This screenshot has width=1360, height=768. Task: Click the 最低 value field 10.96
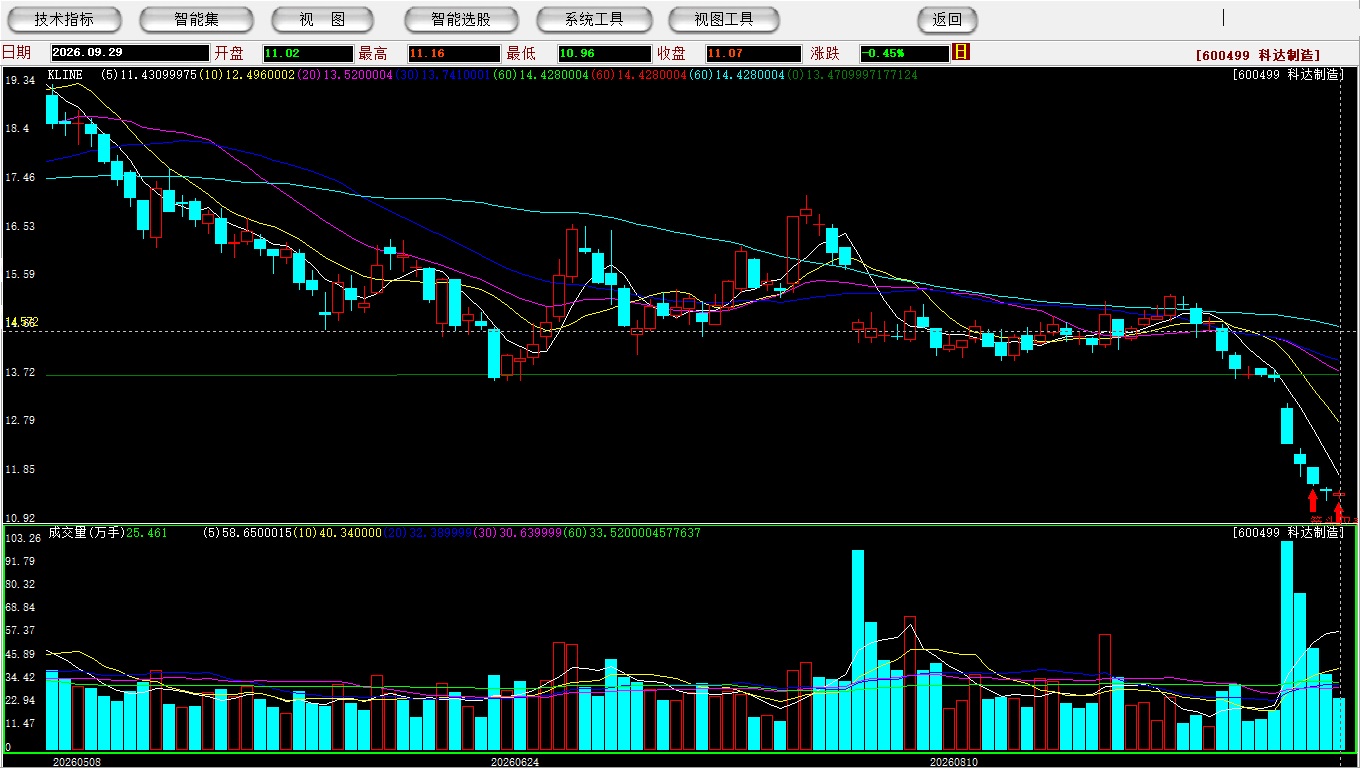[604, 53]
